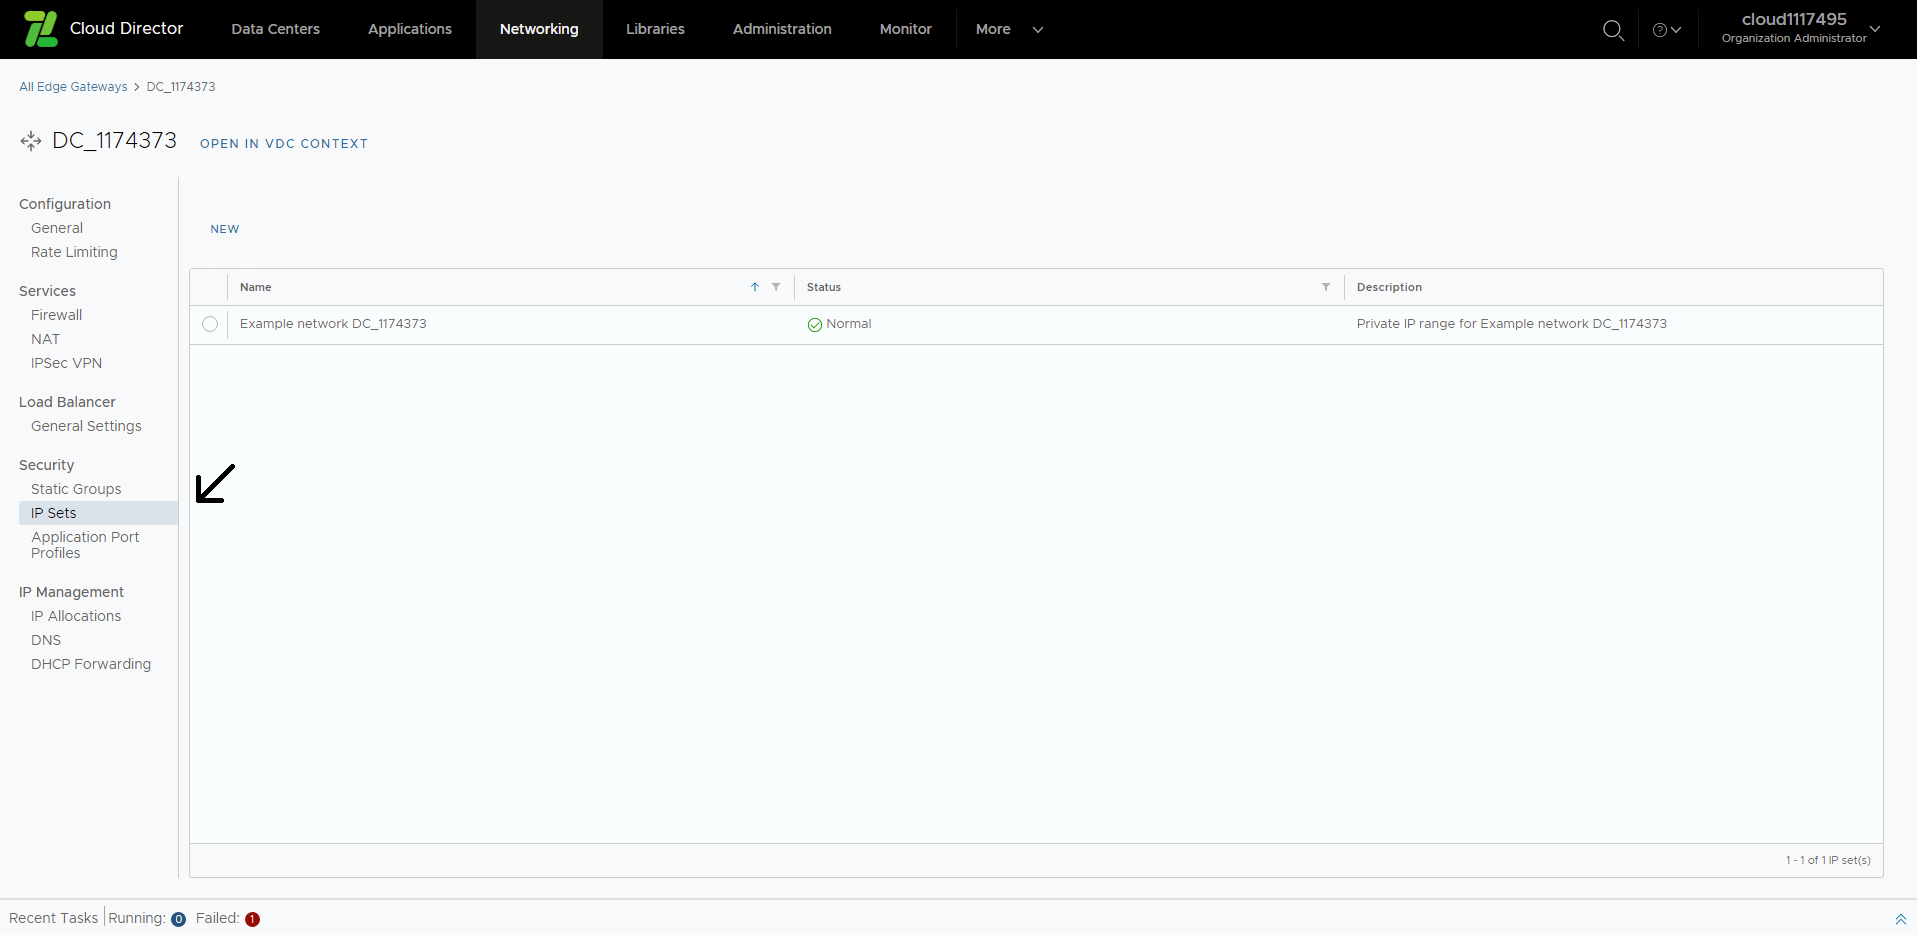Viewport: 1917px width, 935px height.
Task: Open the search magnifier icon
Action: pos(1613,30)
